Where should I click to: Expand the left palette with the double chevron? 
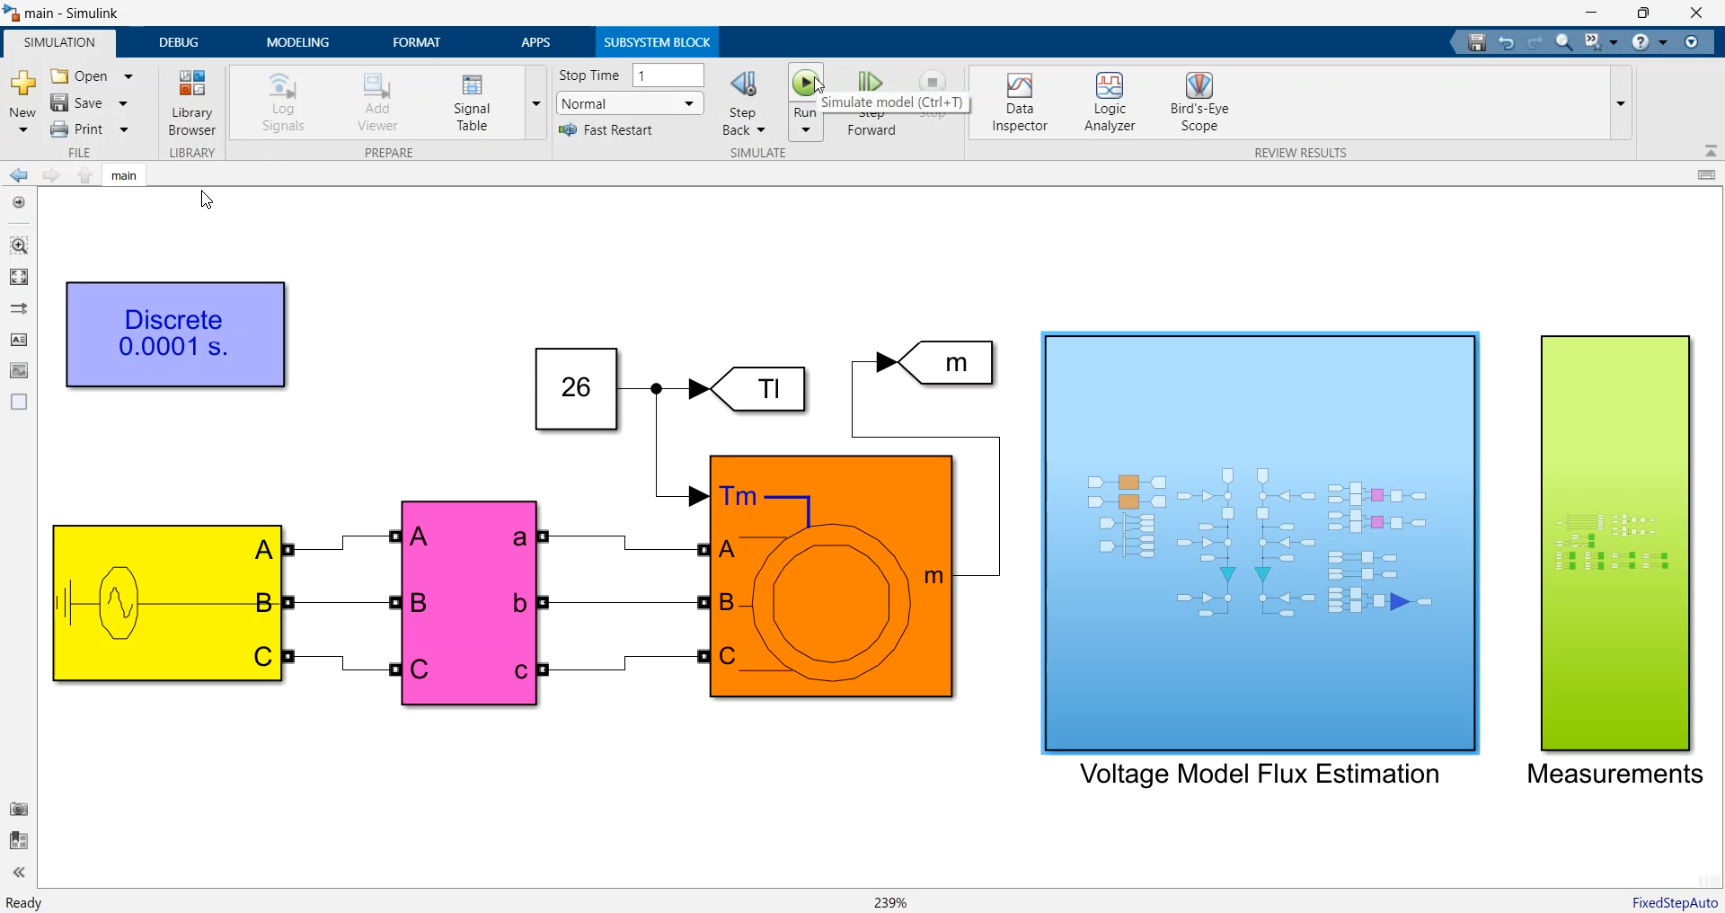click(x=19, y=873)
